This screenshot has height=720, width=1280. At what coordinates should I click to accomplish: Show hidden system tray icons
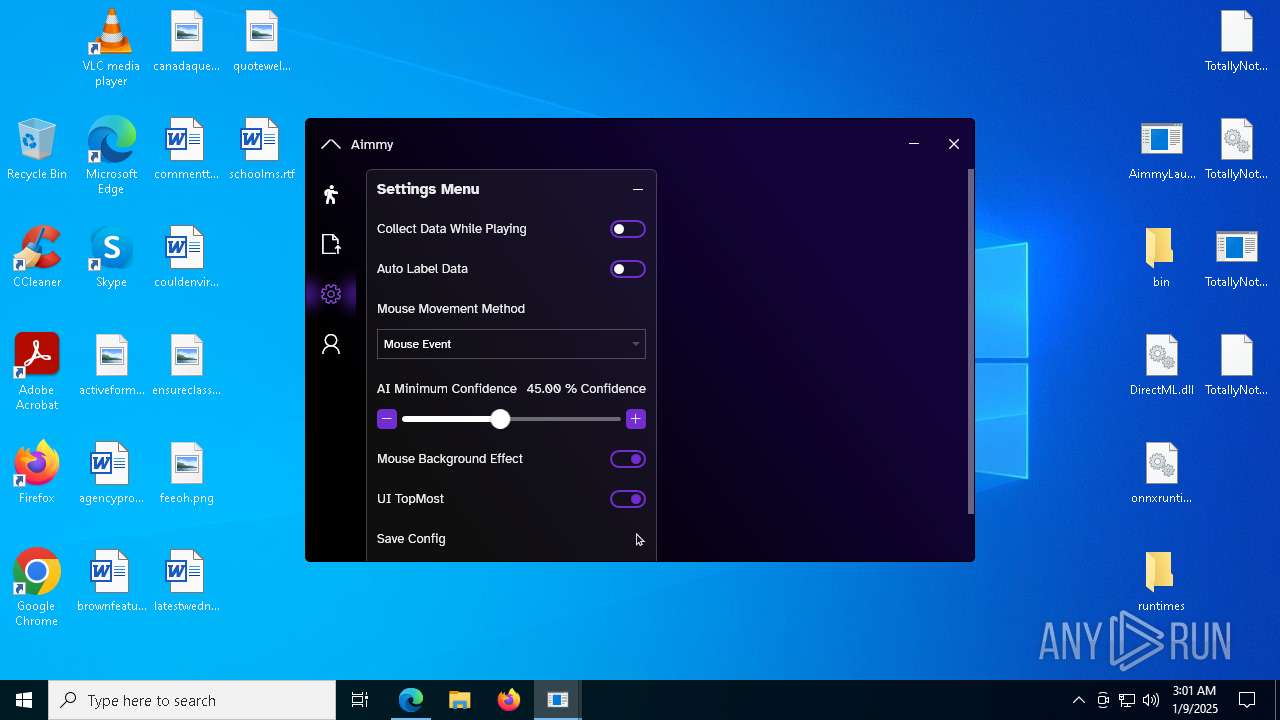tap(1078, 700)
